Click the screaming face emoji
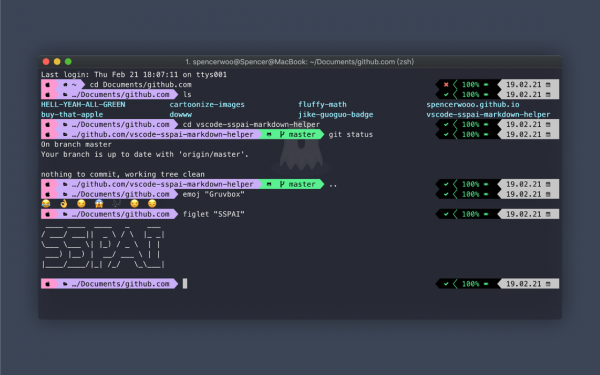Screen dimensions: 600x375 pos(99,204)
